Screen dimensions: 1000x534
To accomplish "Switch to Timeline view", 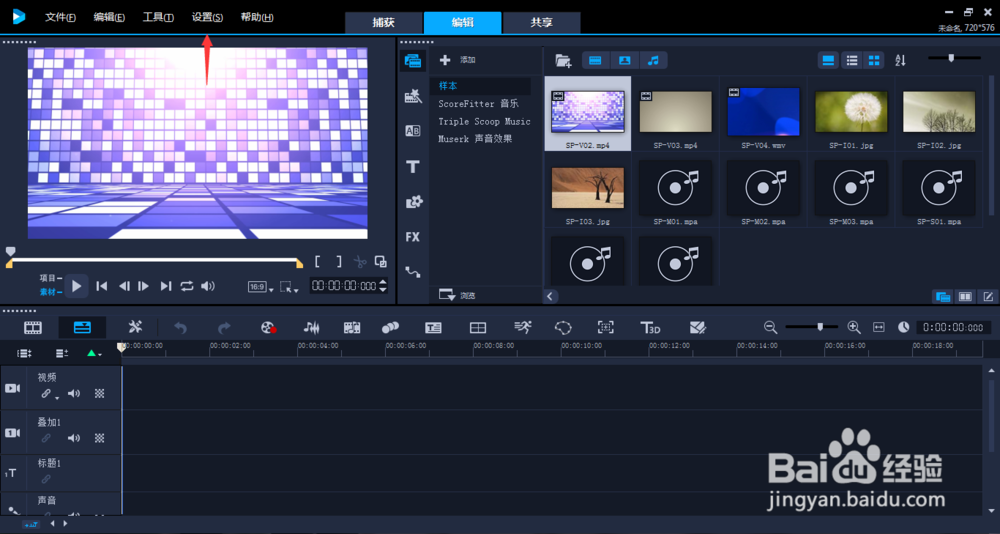I will (x=82, y=328).
